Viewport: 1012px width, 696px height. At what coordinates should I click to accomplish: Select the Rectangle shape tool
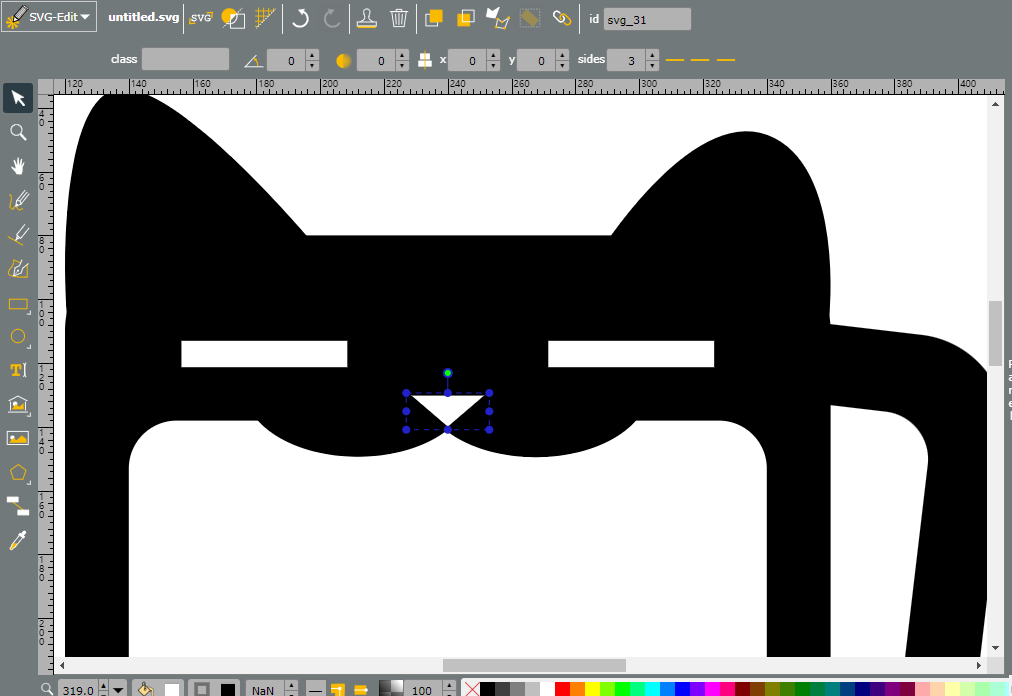point(18,303)
